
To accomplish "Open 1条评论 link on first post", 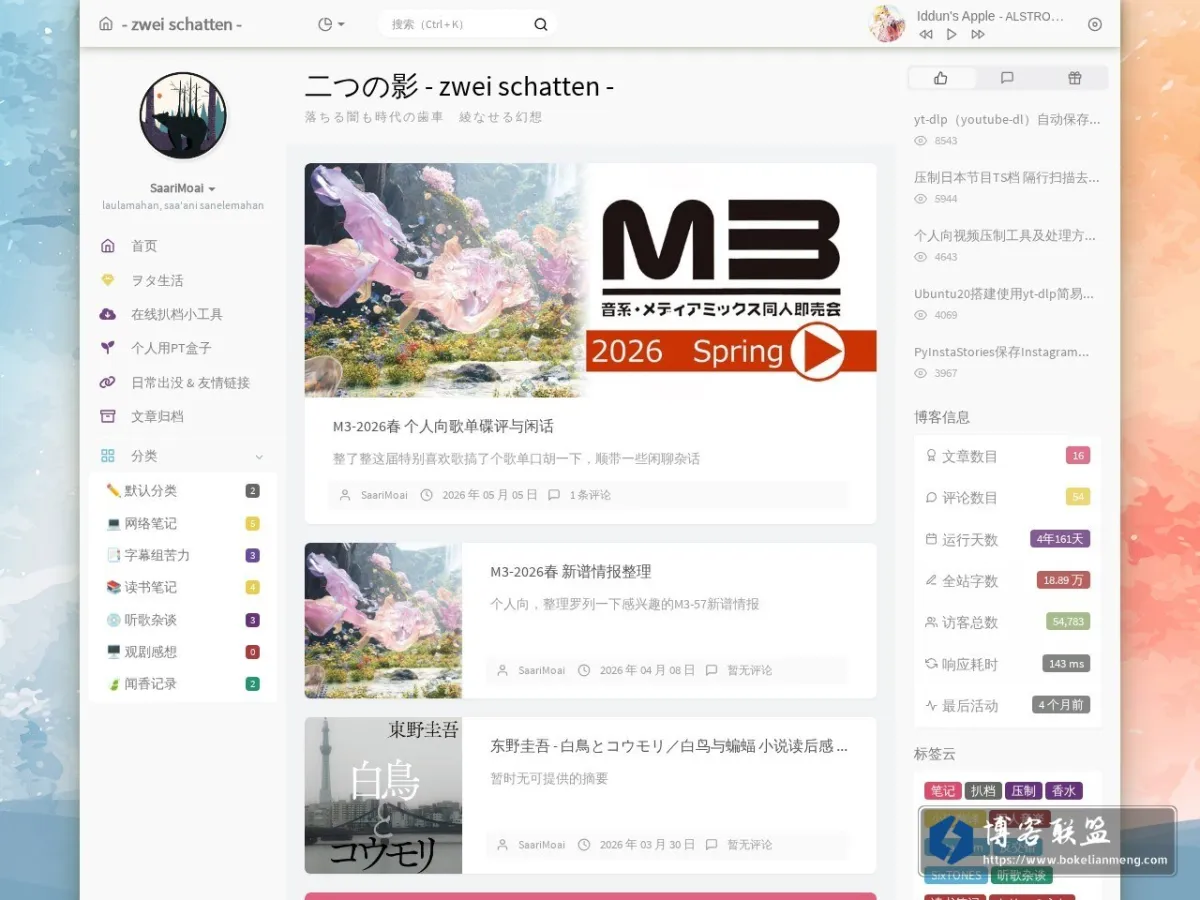I will (590, 495).
